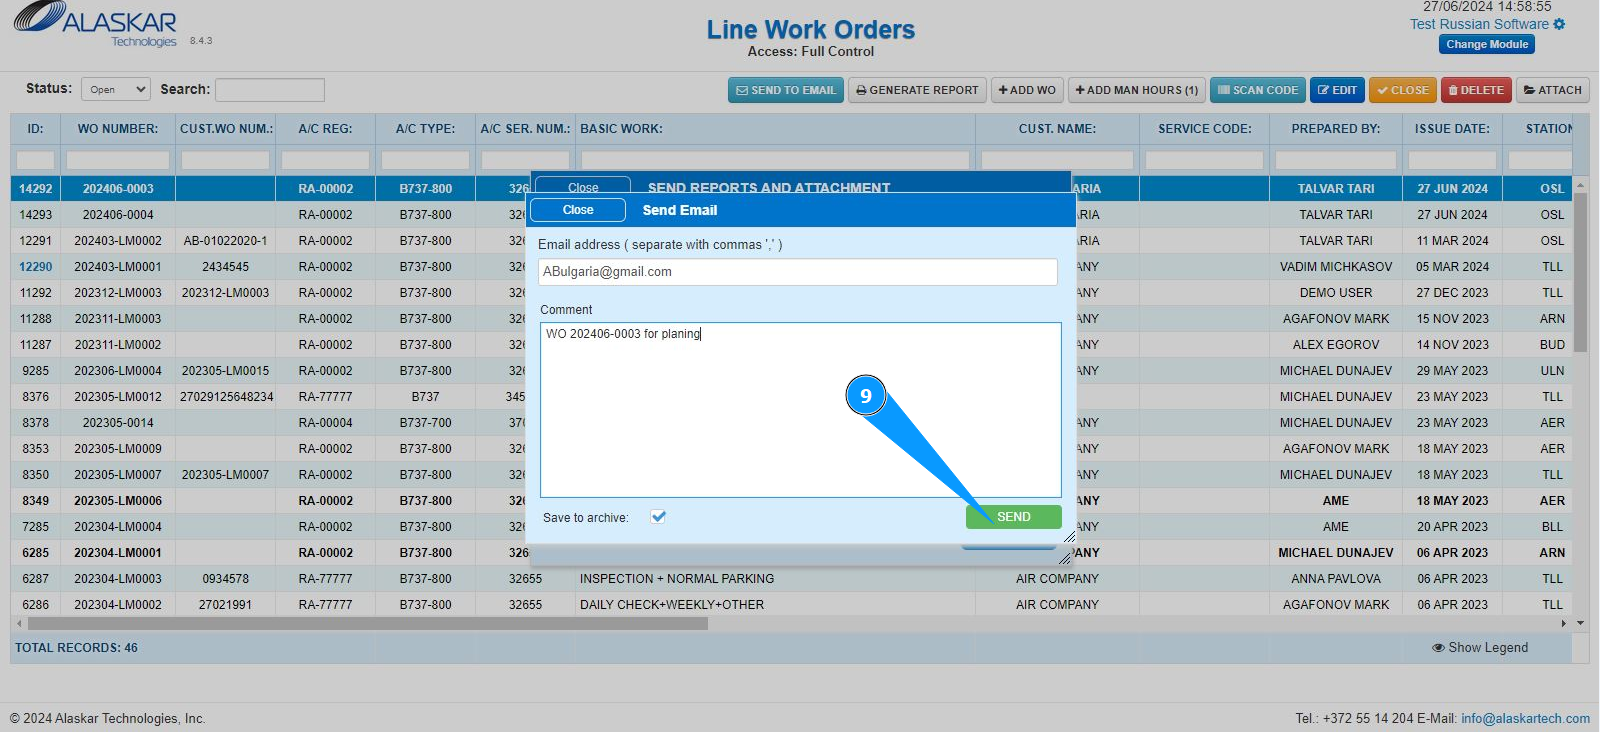
Task: Click the Email address input field
Action: click(798, 272)
